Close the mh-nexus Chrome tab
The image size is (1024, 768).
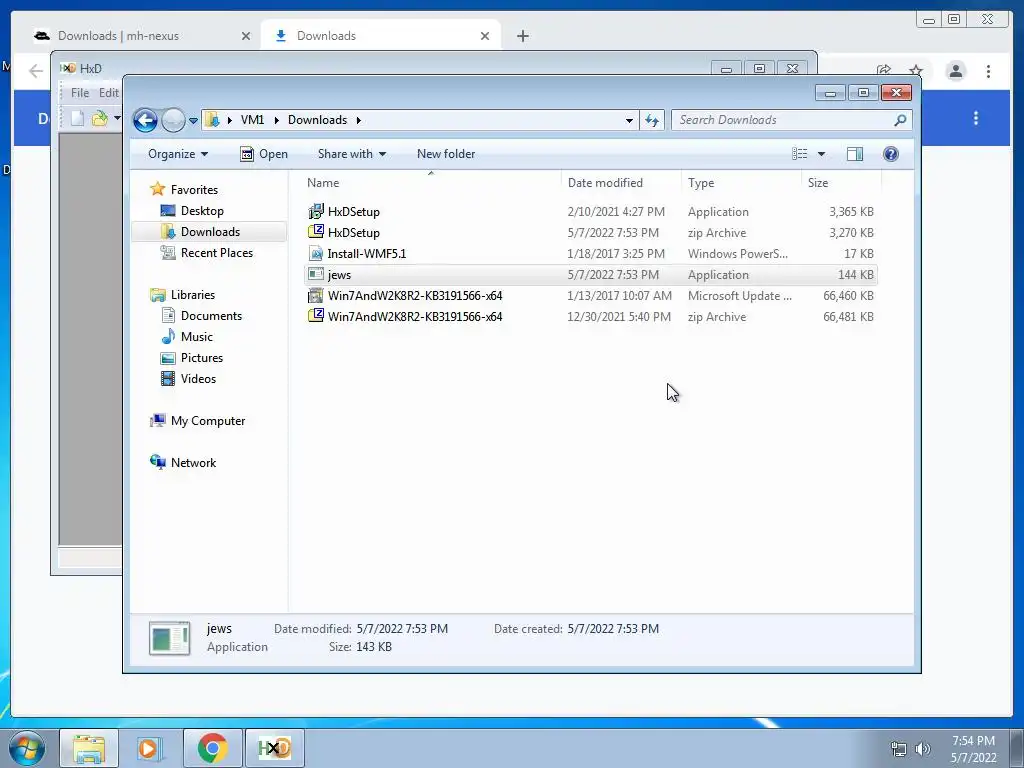246,36
